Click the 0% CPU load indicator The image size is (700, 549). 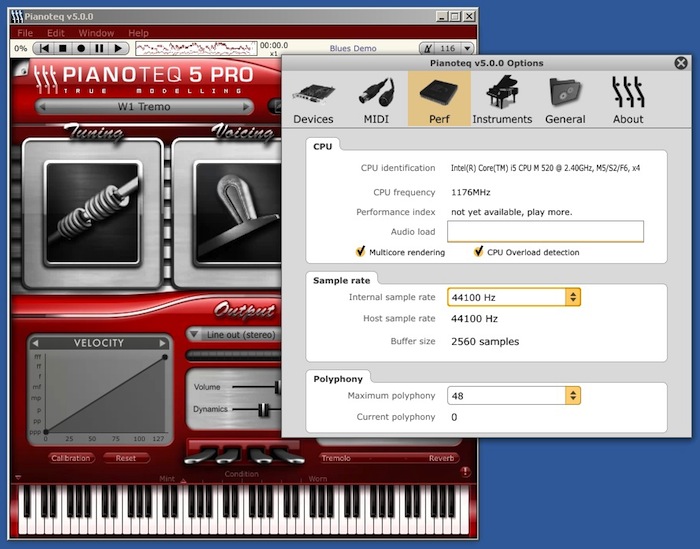coord(21,48)
